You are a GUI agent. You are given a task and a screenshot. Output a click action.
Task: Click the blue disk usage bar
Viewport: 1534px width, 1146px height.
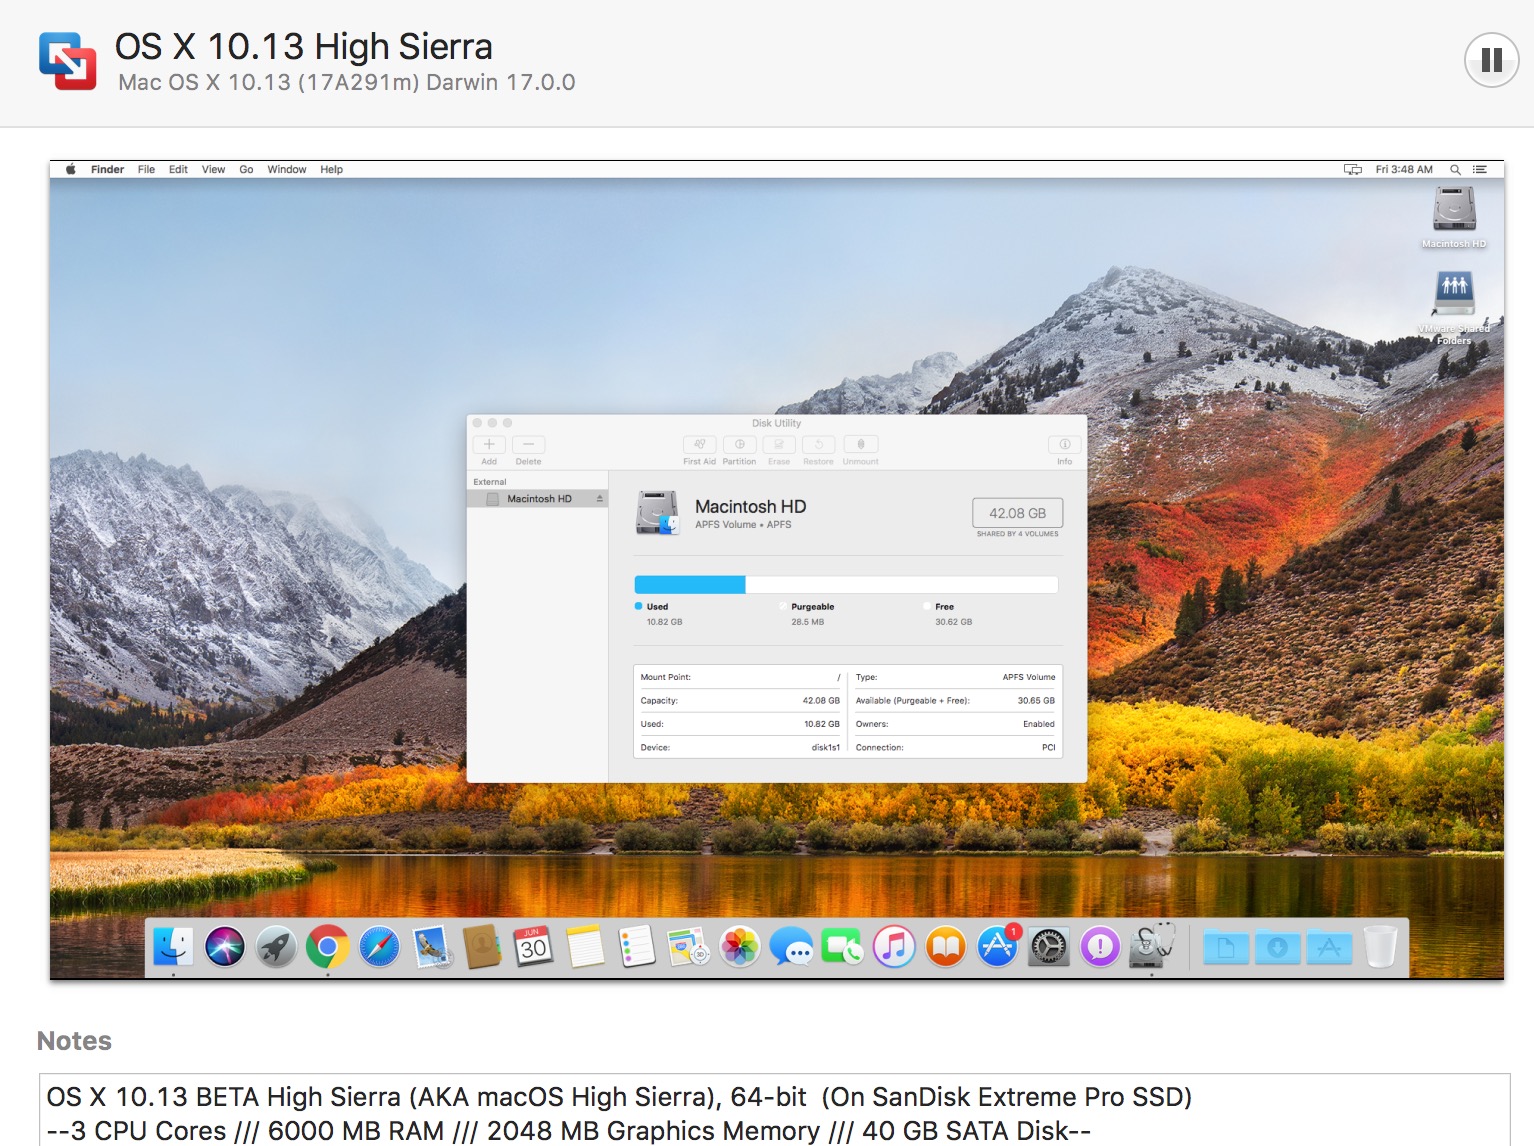(x=690, y=585)
